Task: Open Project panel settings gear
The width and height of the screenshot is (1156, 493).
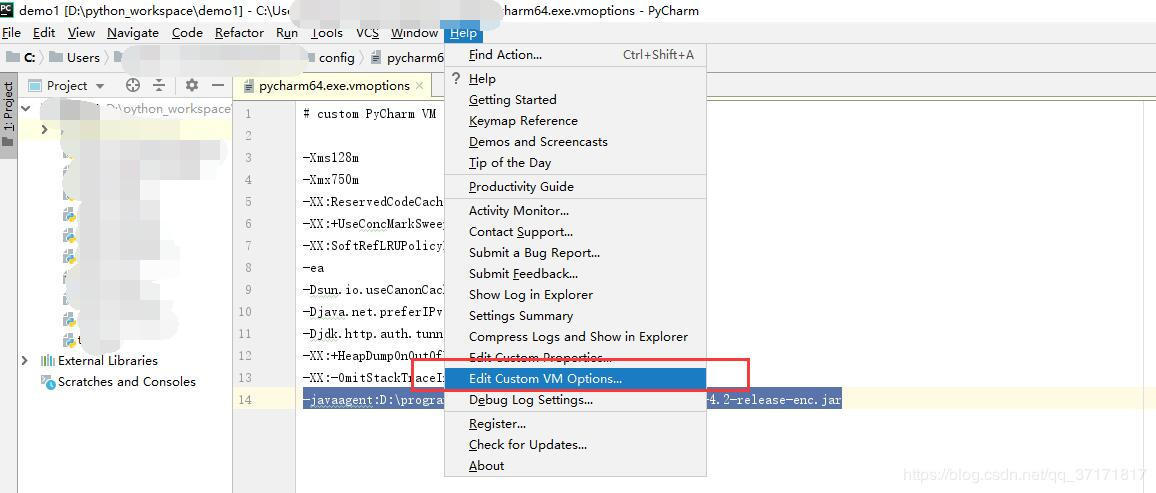Action: 192,85
